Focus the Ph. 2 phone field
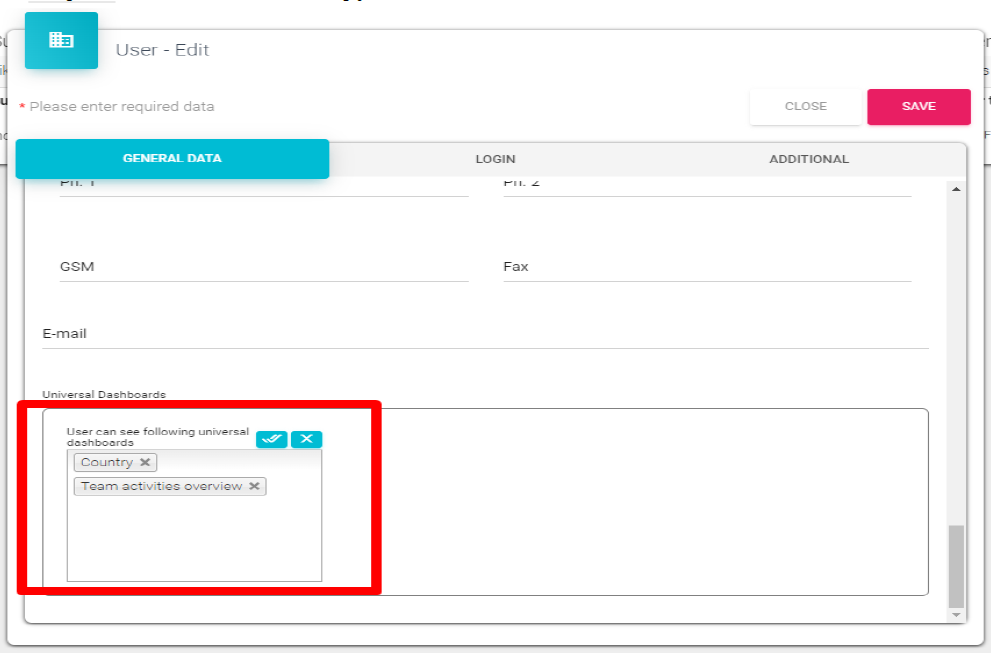Image resolution: width=991 pixels, height=653 pixels. pyautogui.click(x=707, y=185)
